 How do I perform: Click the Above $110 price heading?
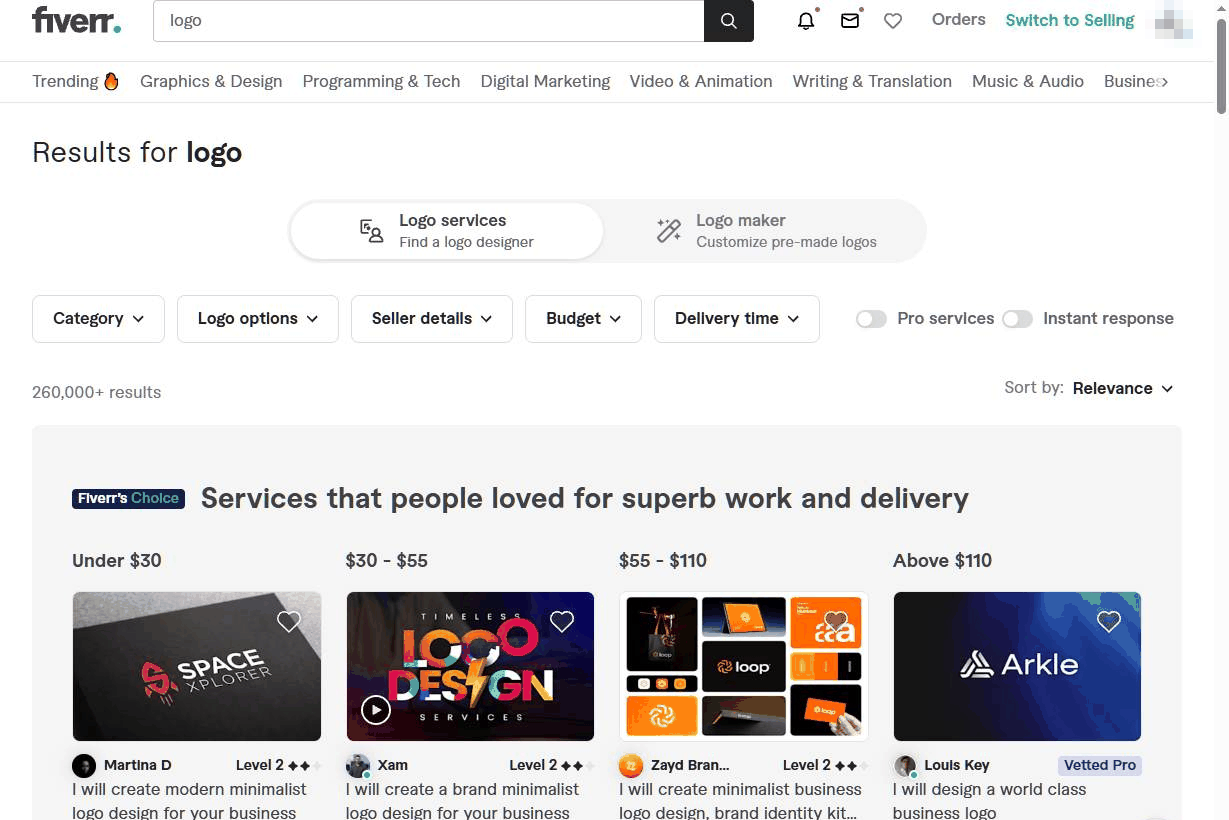point(942,560)
